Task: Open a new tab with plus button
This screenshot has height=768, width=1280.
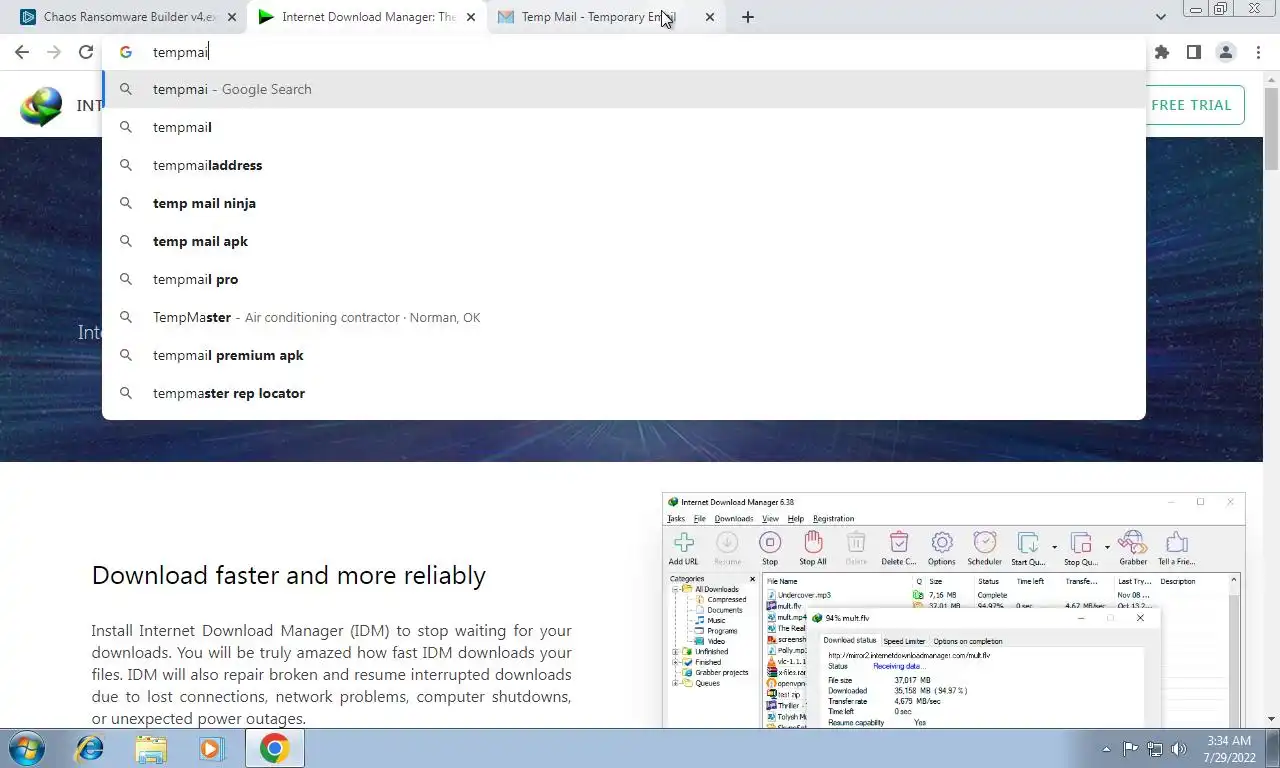Action: tap(748, 17)
